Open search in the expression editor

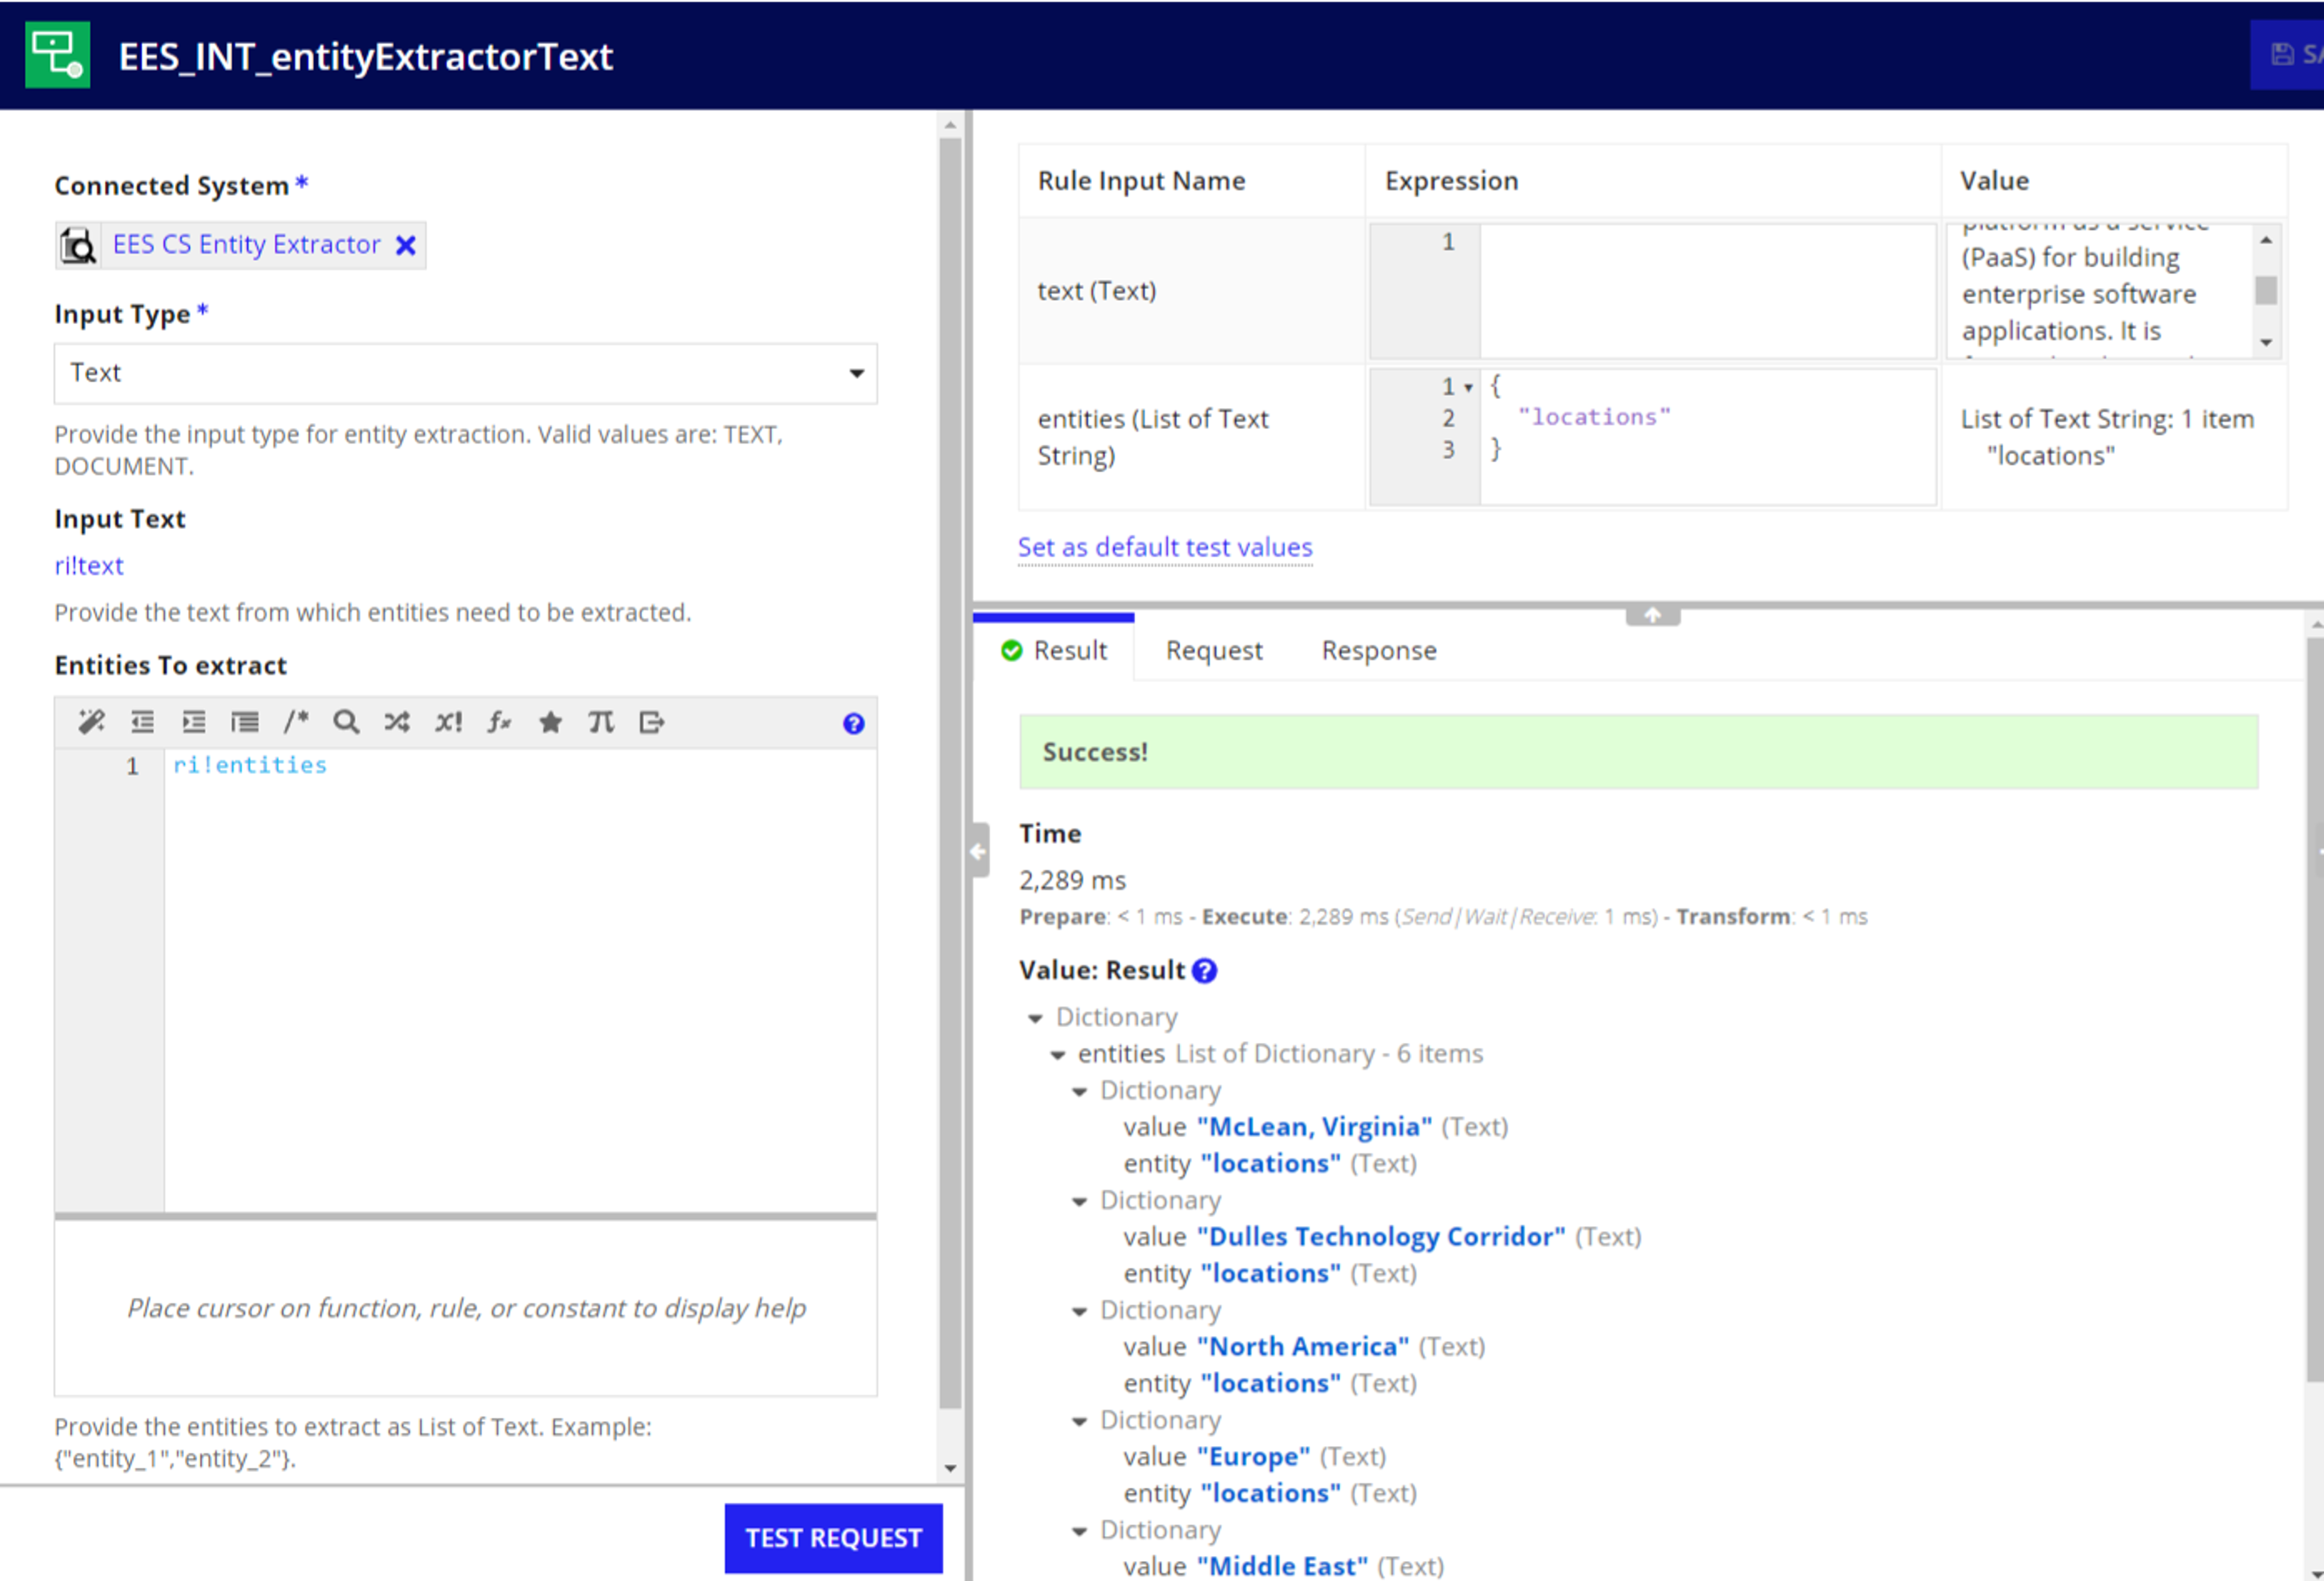click(346, 722)
